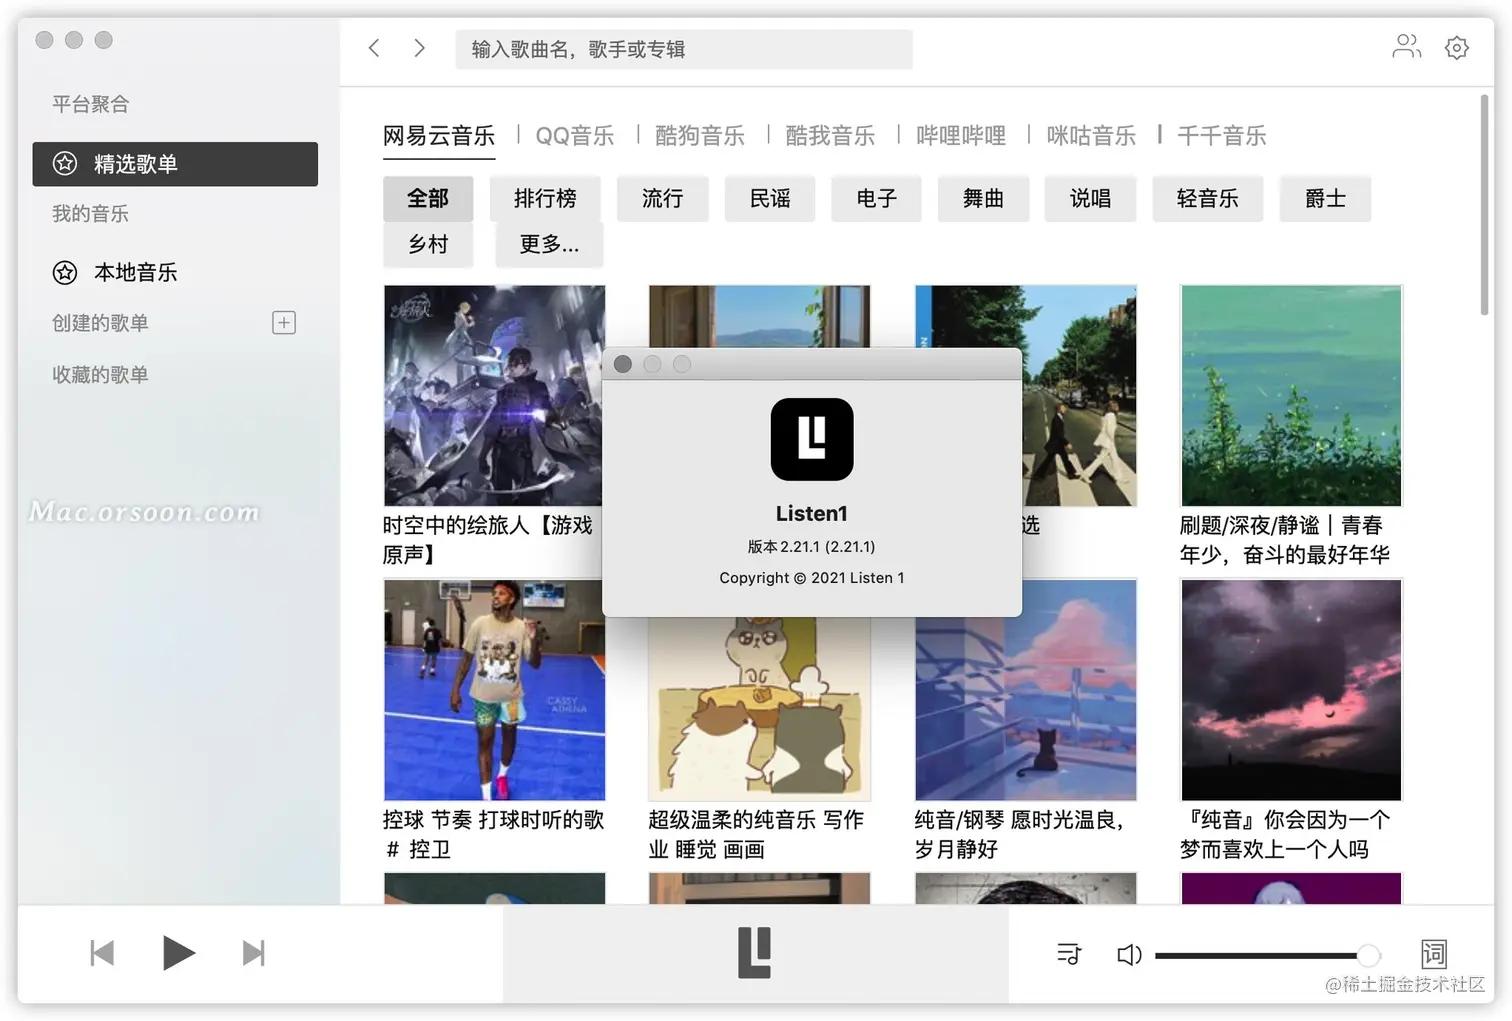
Task: Open the settings gear icon
Action: point(1457,48)
